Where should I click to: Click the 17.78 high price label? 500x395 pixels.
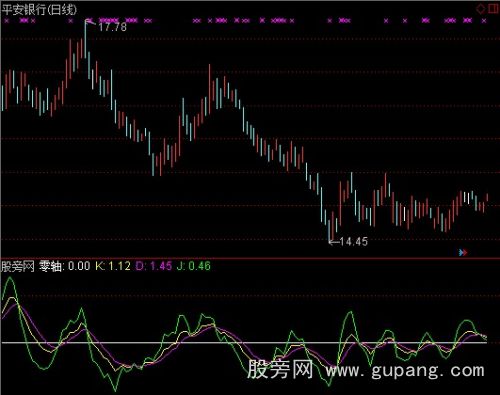coord(112,27)
